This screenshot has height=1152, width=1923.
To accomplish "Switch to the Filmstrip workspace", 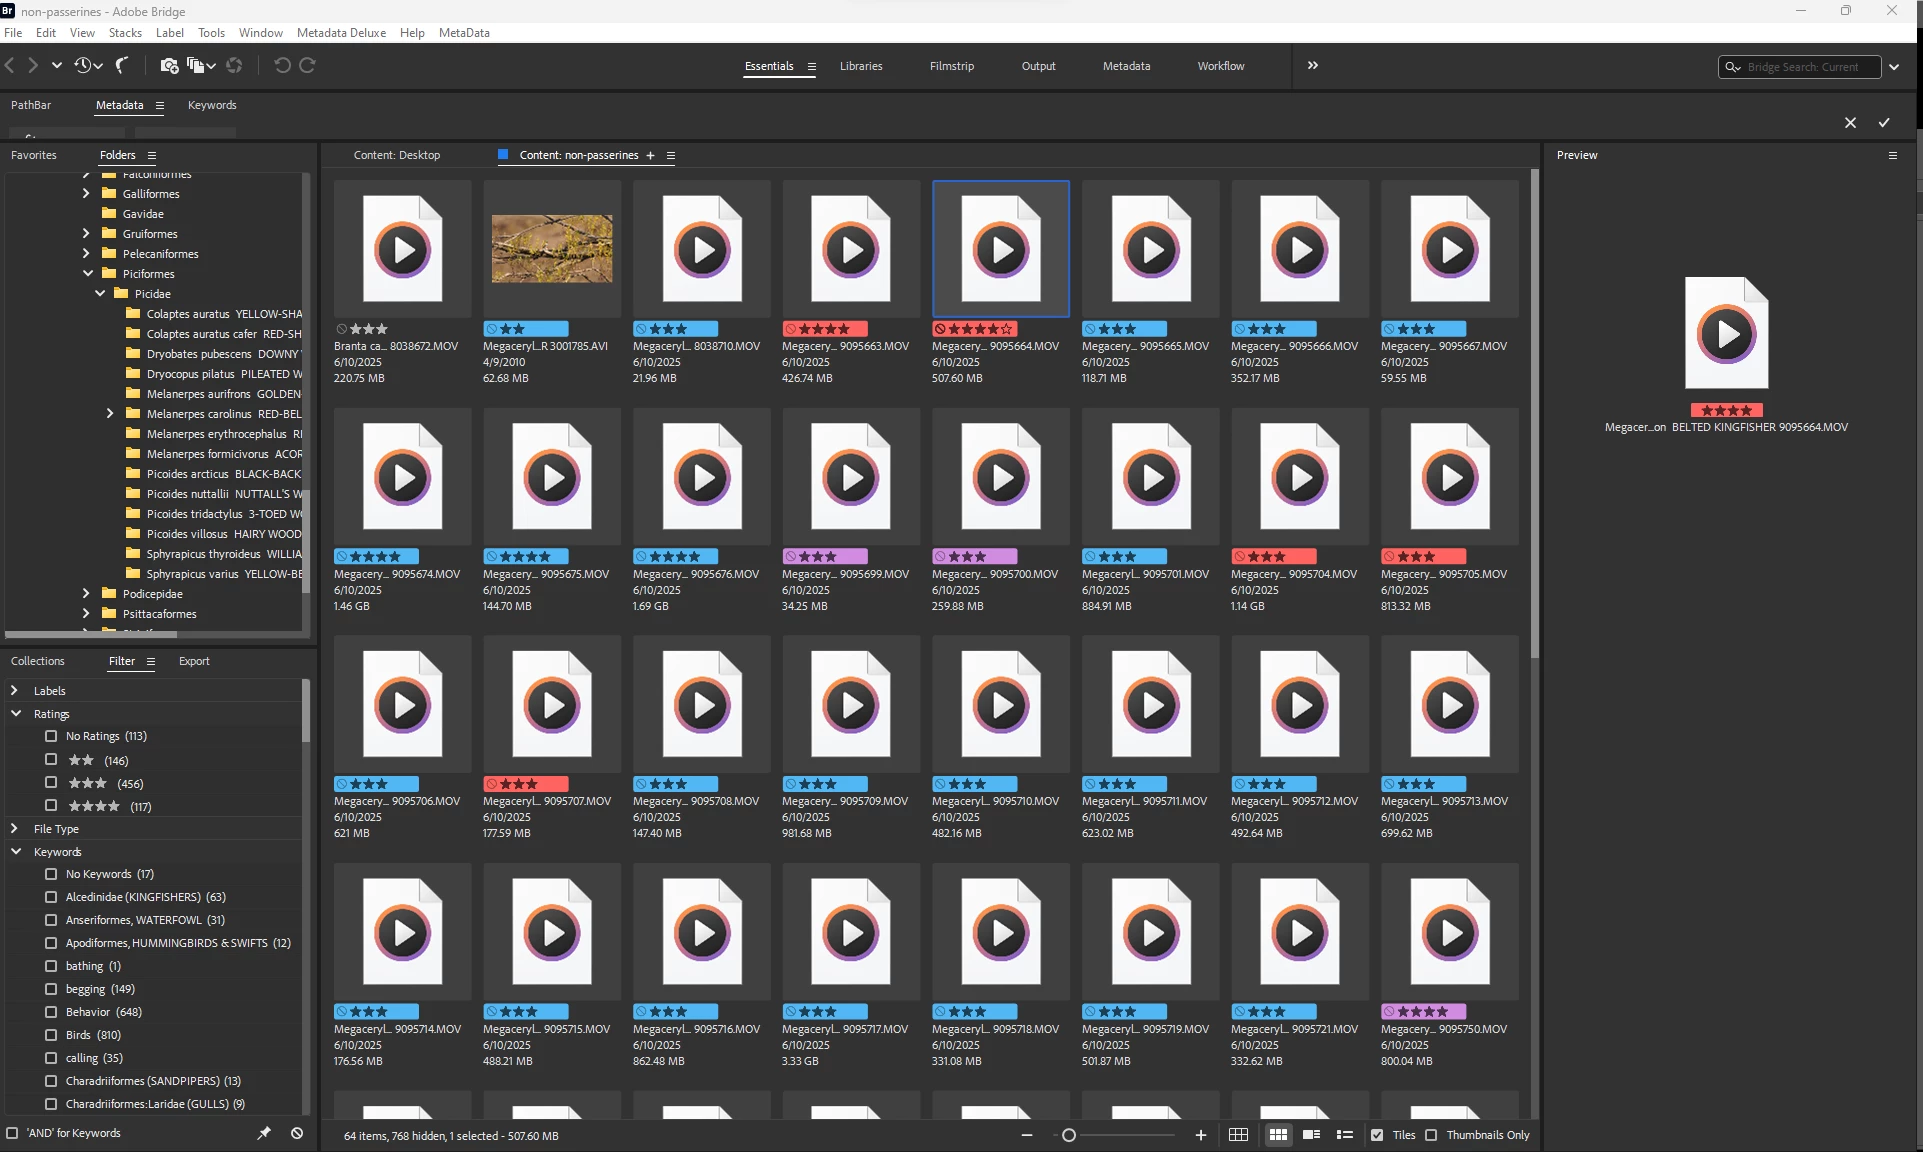I will tap(951, 66).
